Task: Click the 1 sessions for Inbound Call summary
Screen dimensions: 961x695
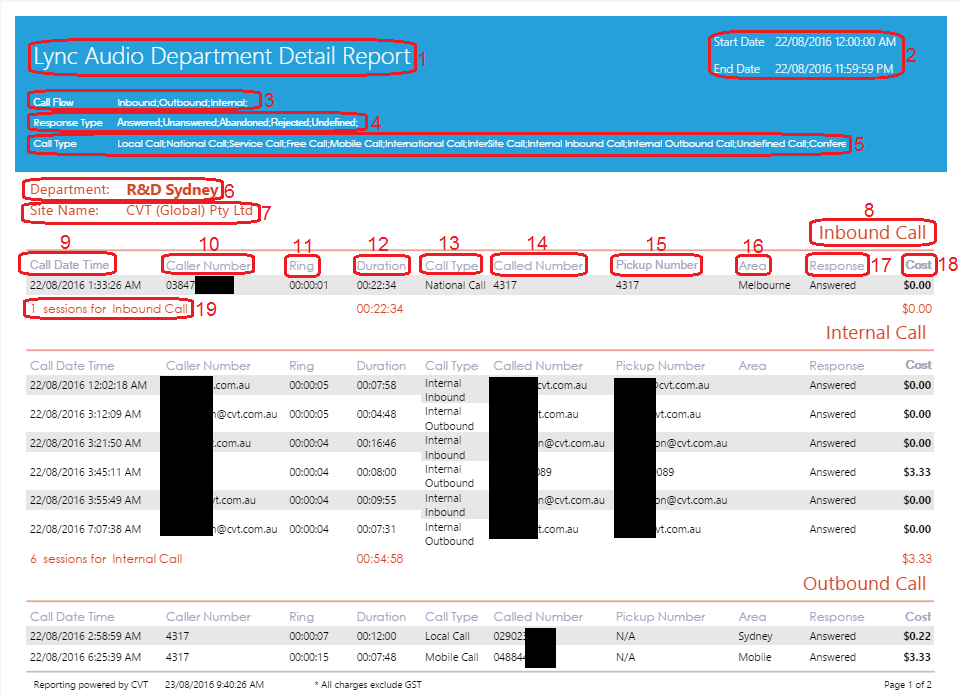Action: (x=109, y=309)
